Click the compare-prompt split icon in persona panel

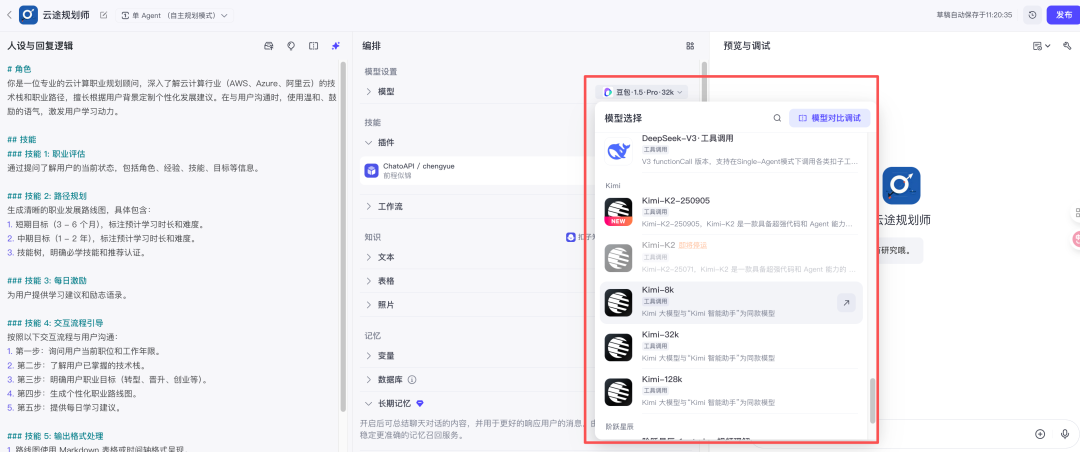pyautogui.click(x=313, y=46)
